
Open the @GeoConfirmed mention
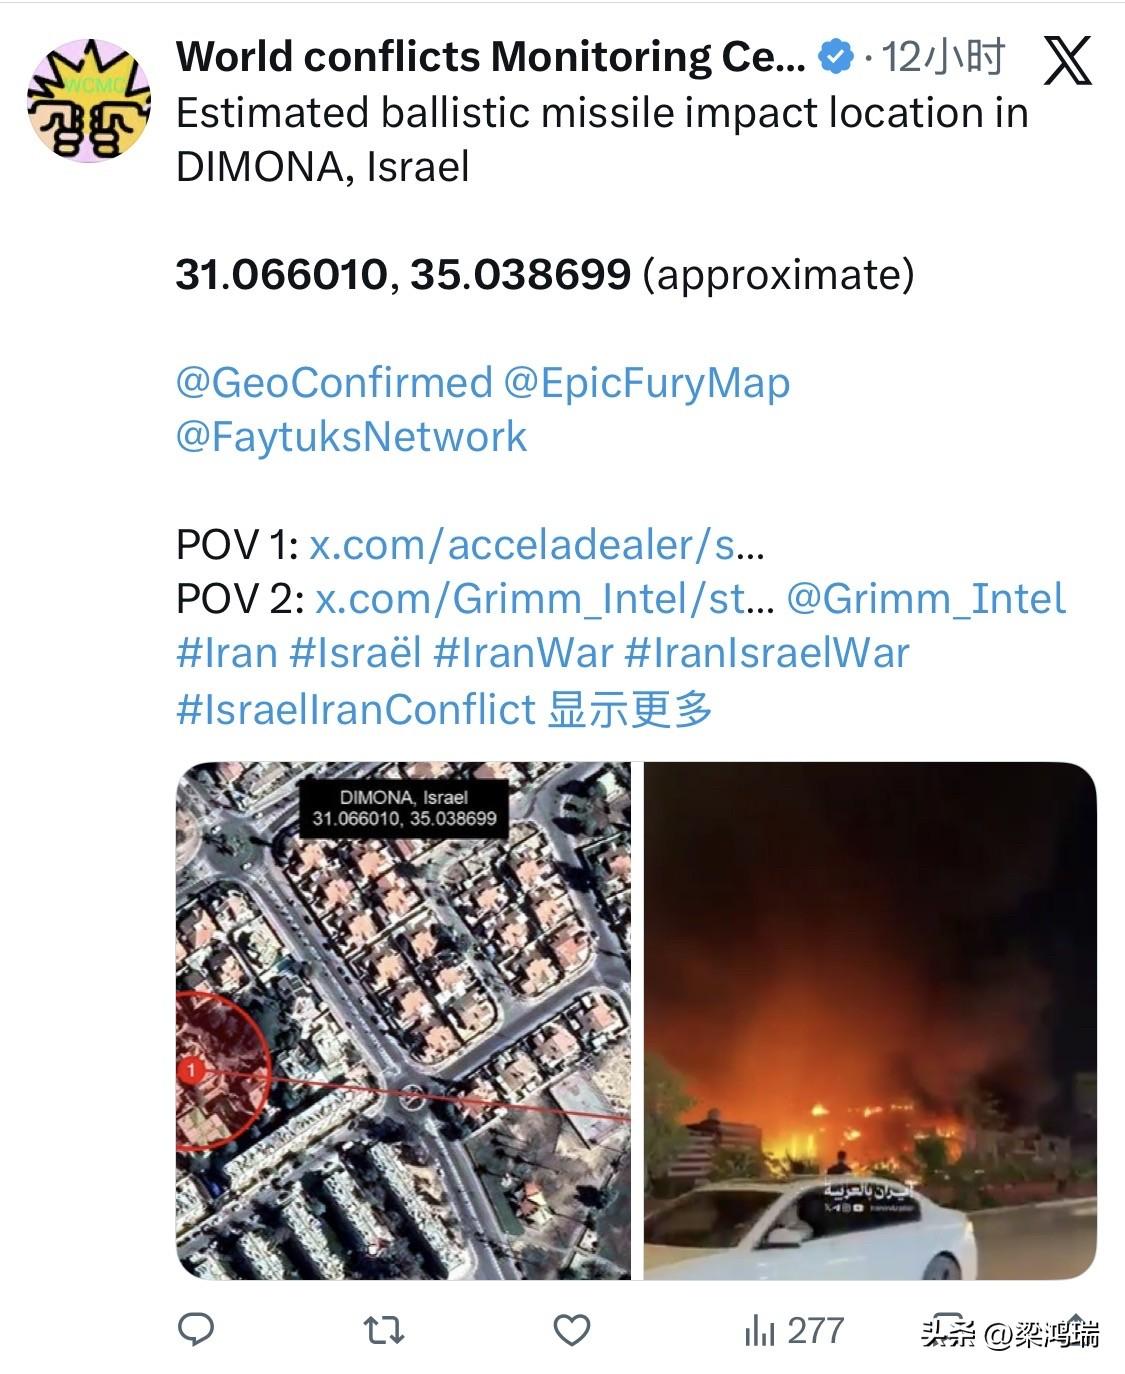click(x=334, y=383)
